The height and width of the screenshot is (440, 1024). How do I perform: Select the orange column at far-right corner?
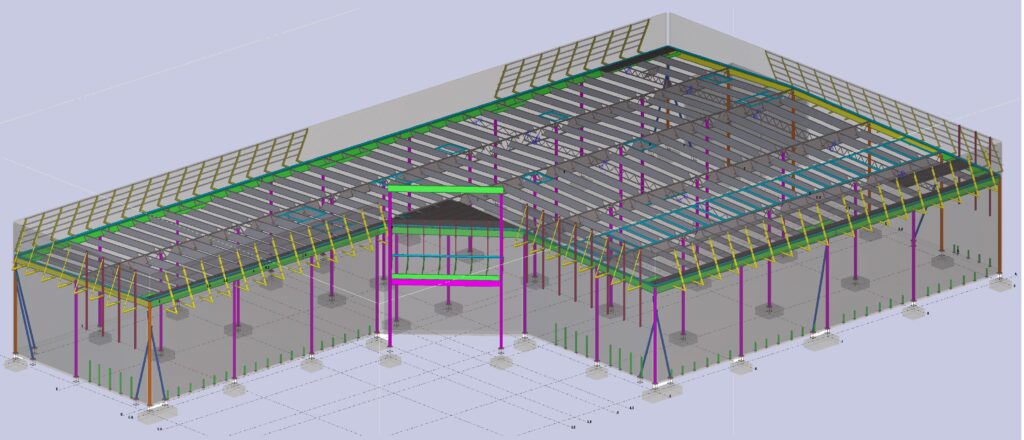coord(999,228)
